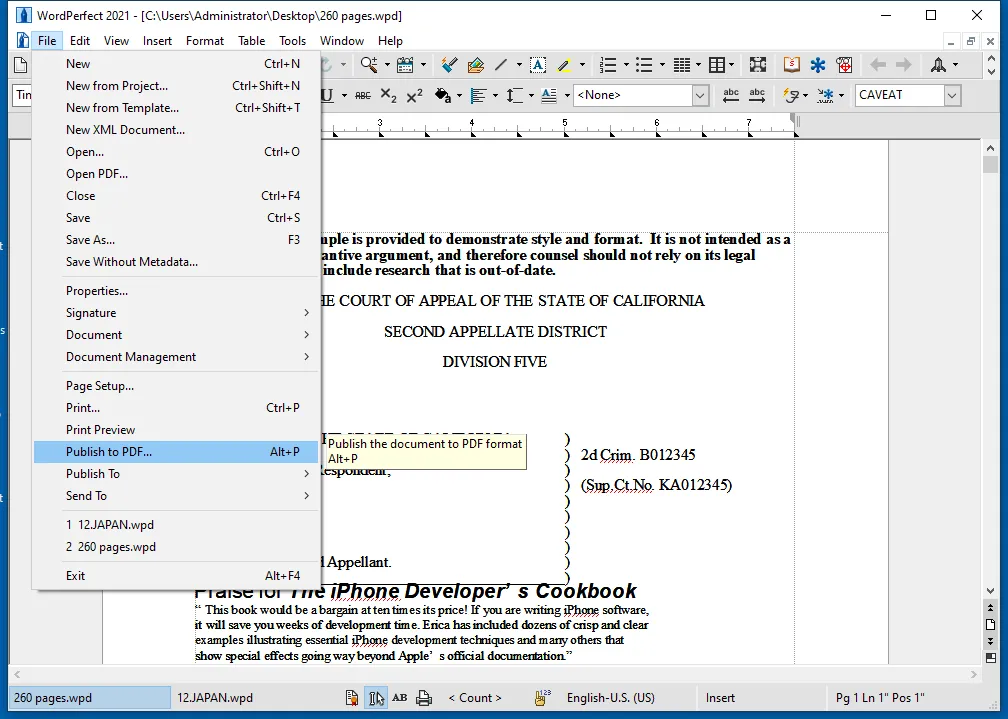1008x719 pixels.
Task: Select Print Preview menu entry
Action: pyautogui.click(x=176, y=430)
